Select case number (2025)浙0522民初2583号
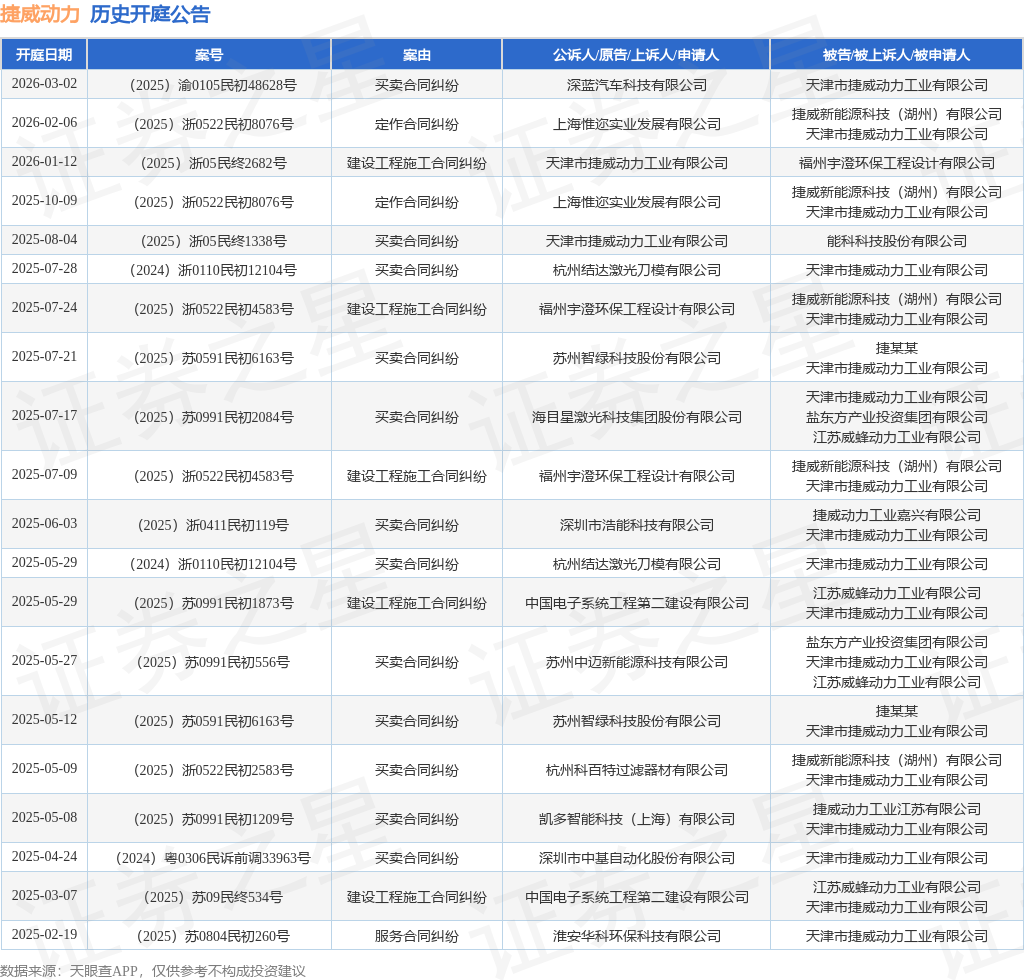Image resolution: width=1024 pixels, height=980 pixels. pos(214,770)
